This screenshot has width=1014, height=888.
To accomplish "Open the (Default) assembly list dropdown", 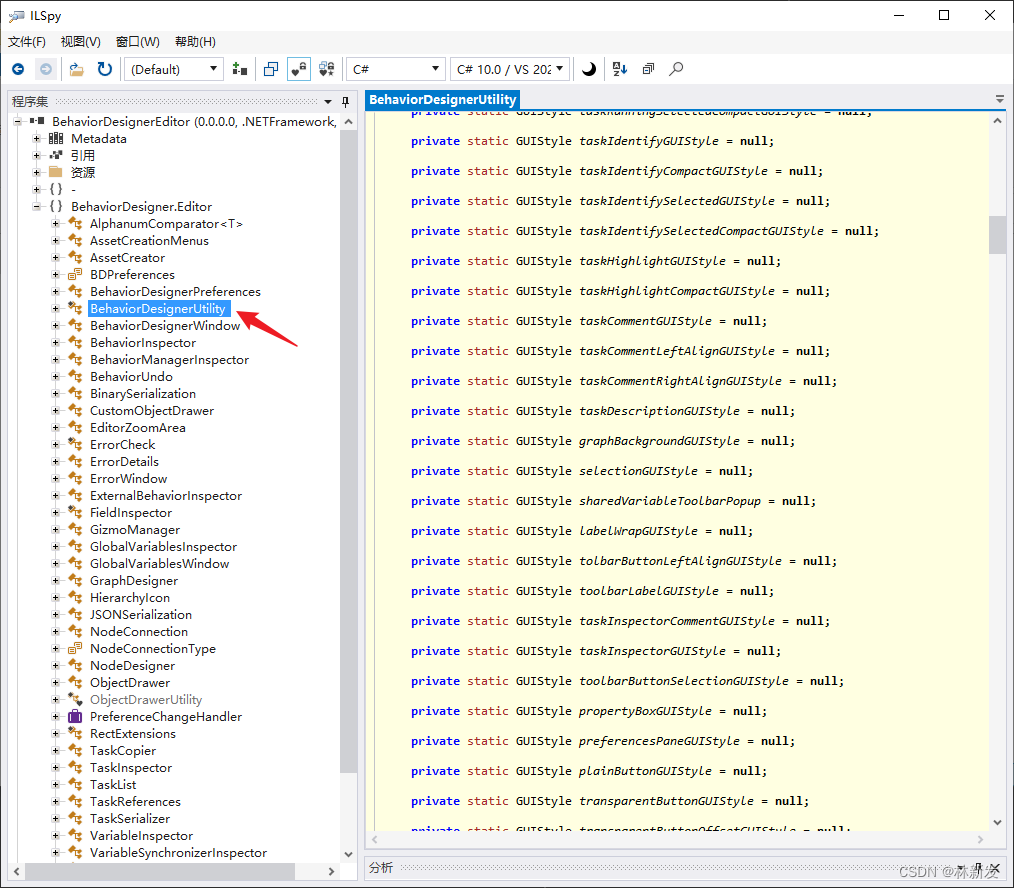I will tap(174, 69).
